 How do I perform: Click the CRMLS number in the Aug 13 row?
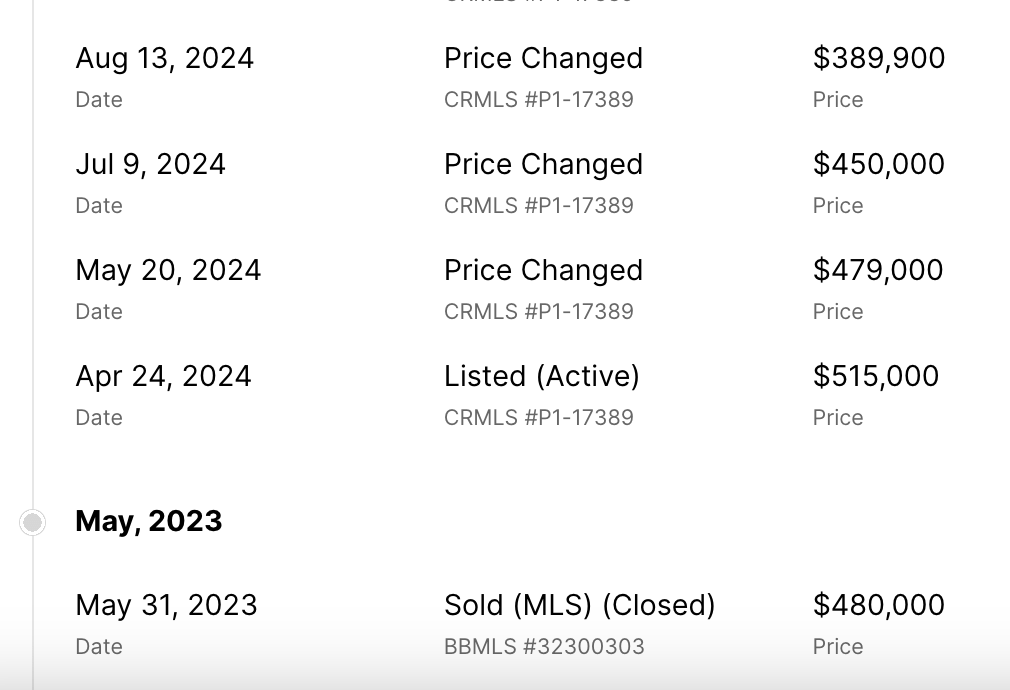[x=539, y=100]
